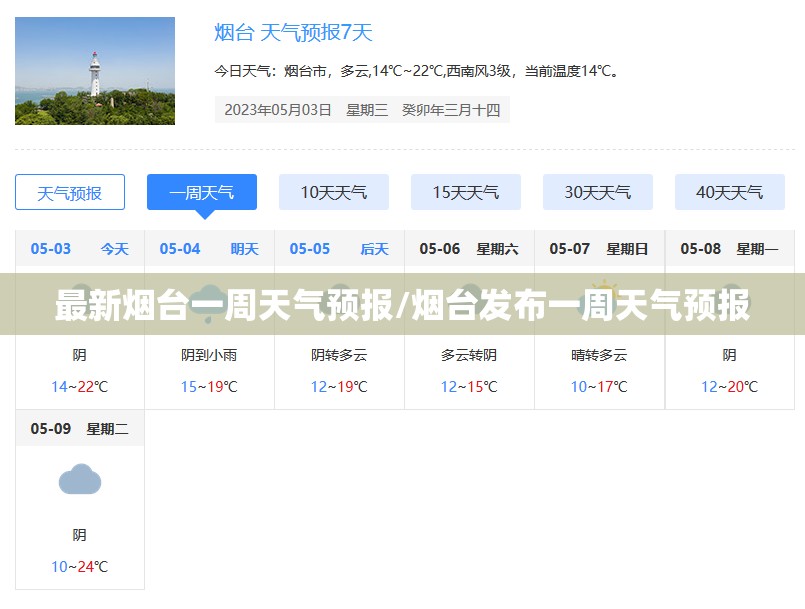Click the 阴到小雨 forecast text
The image size is (805, 609).
pyautogui.click(x=209, y=355)
